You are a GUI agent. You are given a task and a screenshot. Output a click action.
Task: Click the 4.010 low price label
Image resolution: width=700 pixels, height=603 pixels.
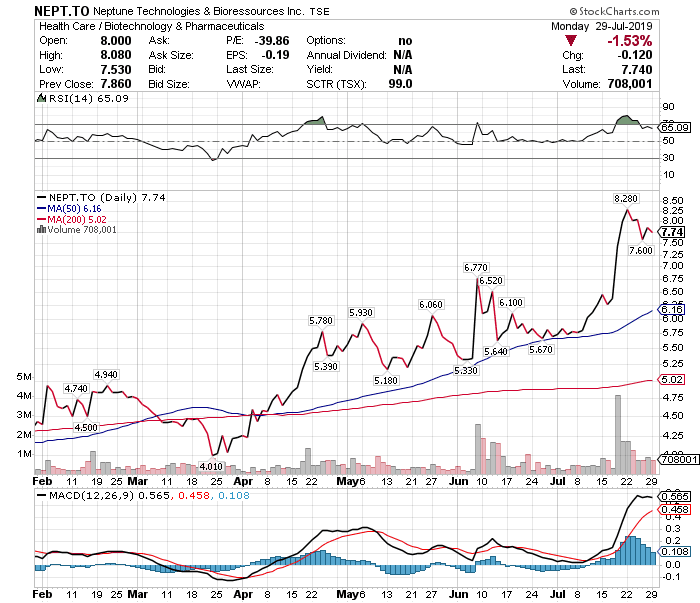pyautogui.click(x=211, y=466)
